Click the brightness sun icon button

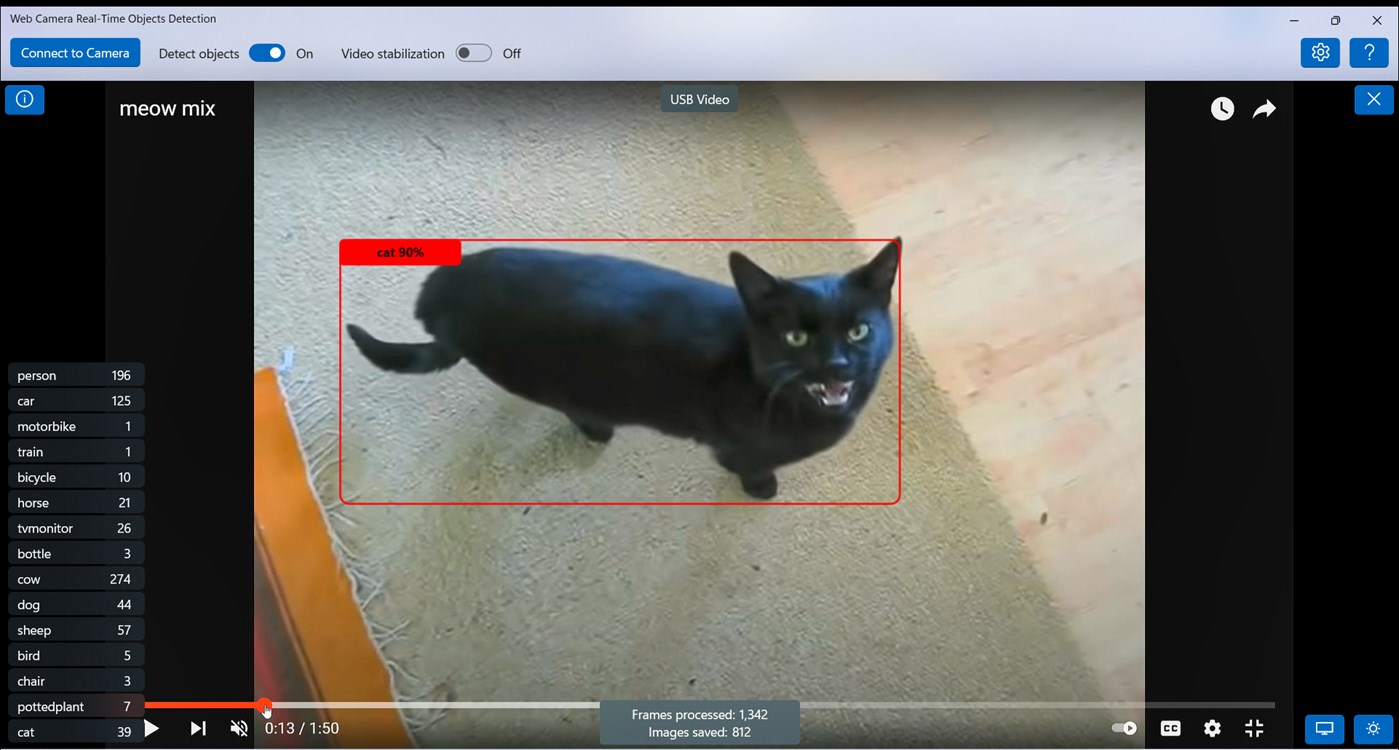click(x=1374, y=729)
